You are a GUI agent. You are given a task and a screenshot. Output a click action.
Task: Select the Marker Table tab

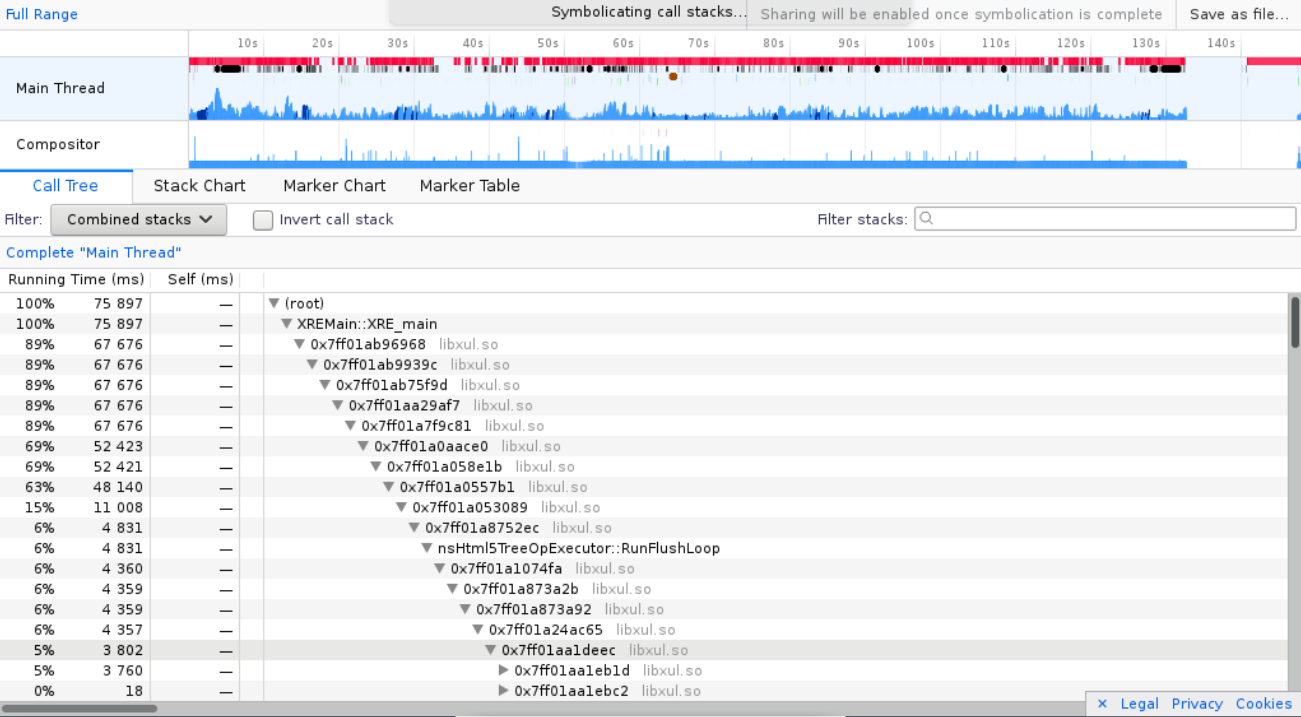tap(469, 186)
